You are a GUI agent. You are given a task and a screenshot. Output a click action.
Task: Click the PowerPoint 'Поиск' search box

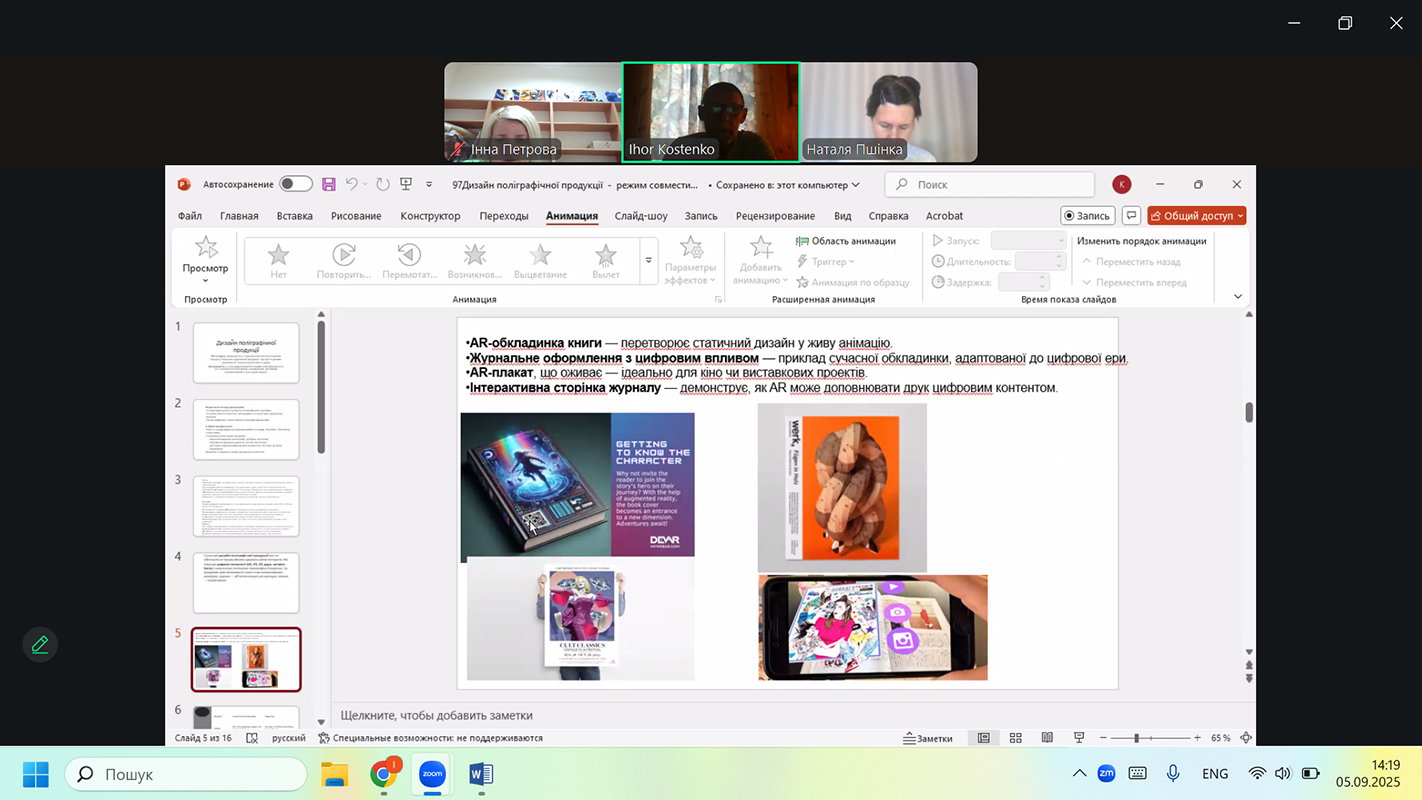point(990,184)
